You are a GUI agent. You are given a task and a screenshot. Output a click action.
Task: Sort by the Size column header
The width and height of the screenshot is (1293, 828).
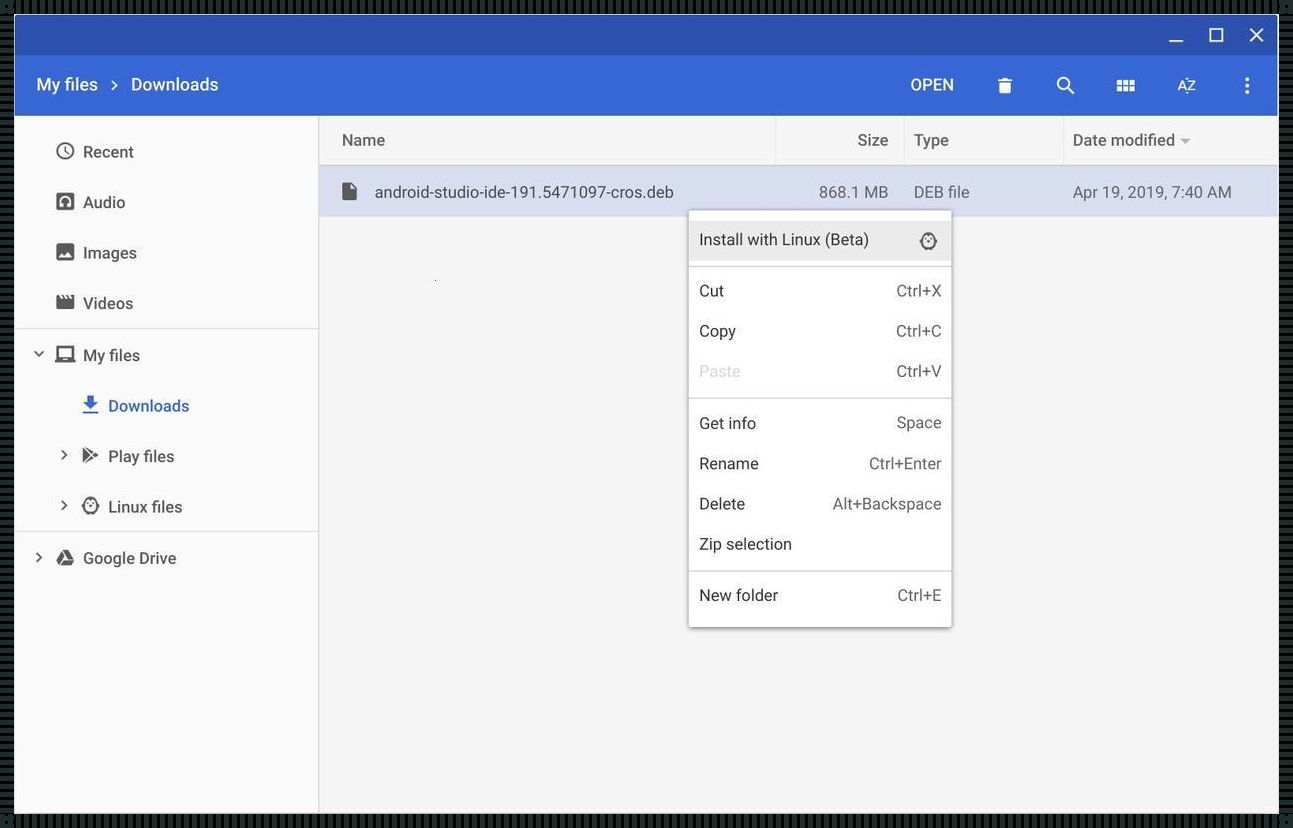(873, 140)
